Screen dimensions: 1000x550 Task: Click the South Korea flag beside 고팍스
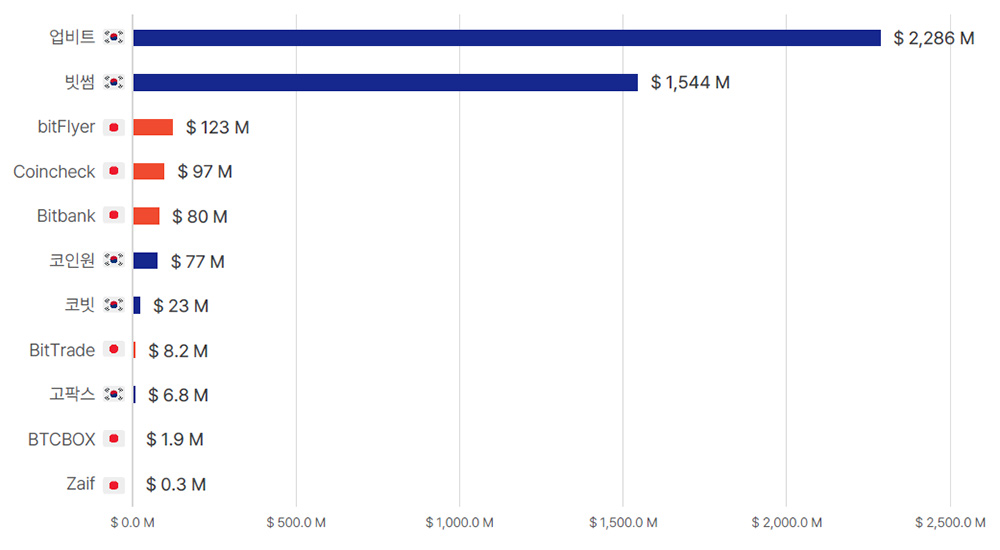pos(114,394)
